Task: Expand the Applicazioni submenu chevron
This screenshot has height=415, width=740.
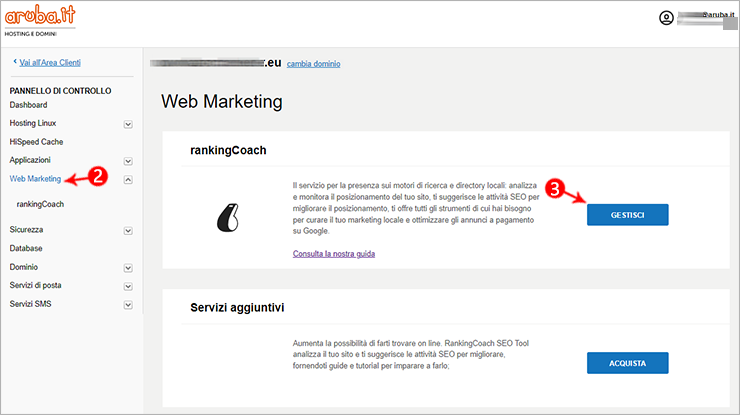Action: [x=128, y=161]
